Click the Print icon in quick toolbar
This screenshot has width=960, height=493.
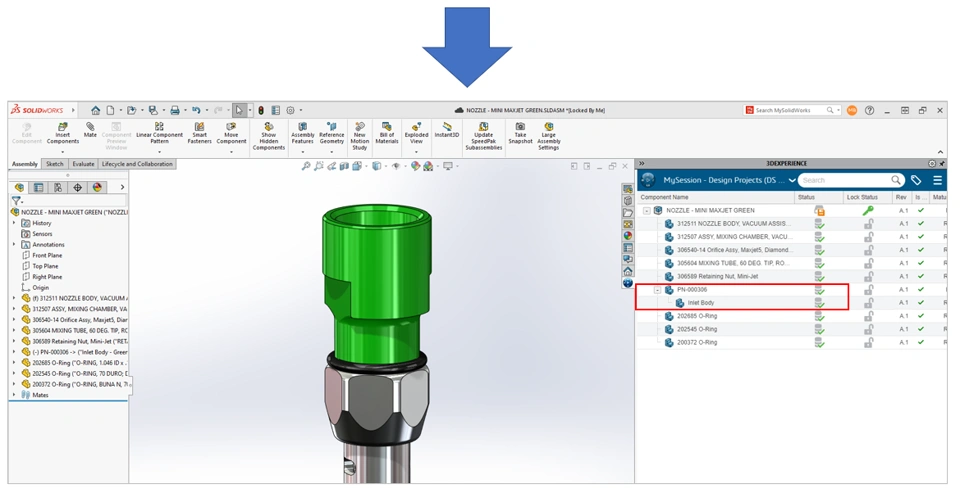[x=174, y=110]
